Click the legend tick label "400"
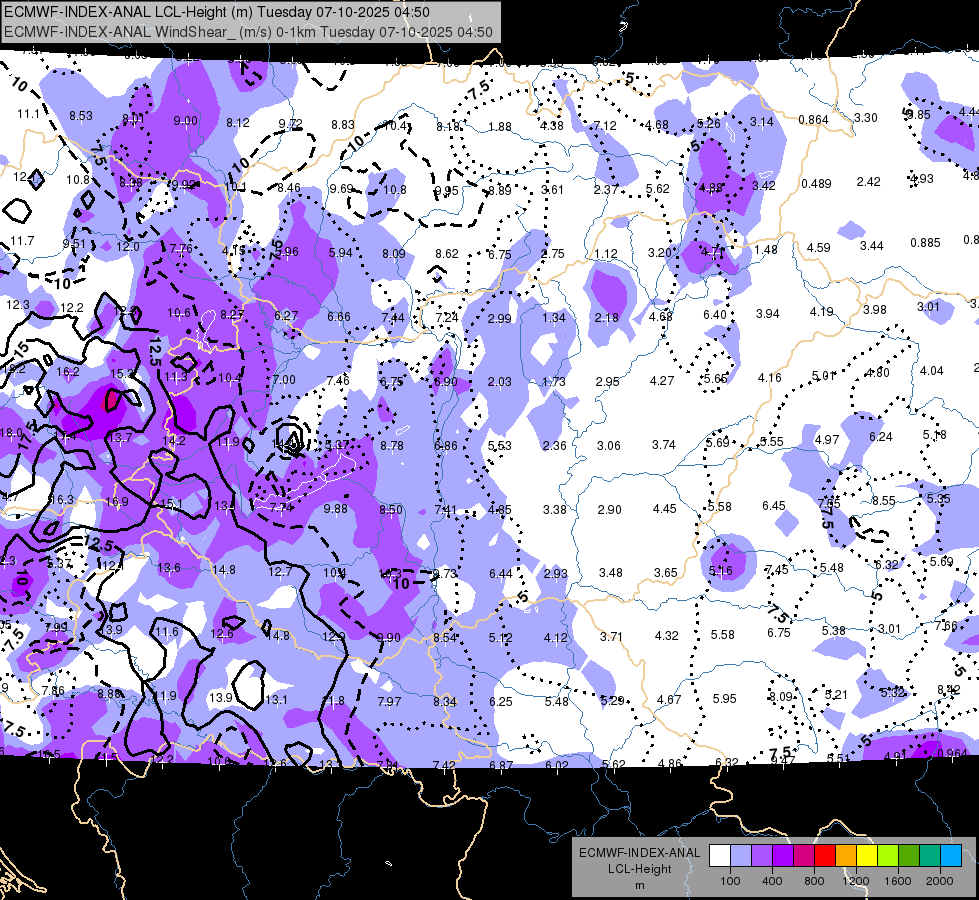 [x=772, y=881]
